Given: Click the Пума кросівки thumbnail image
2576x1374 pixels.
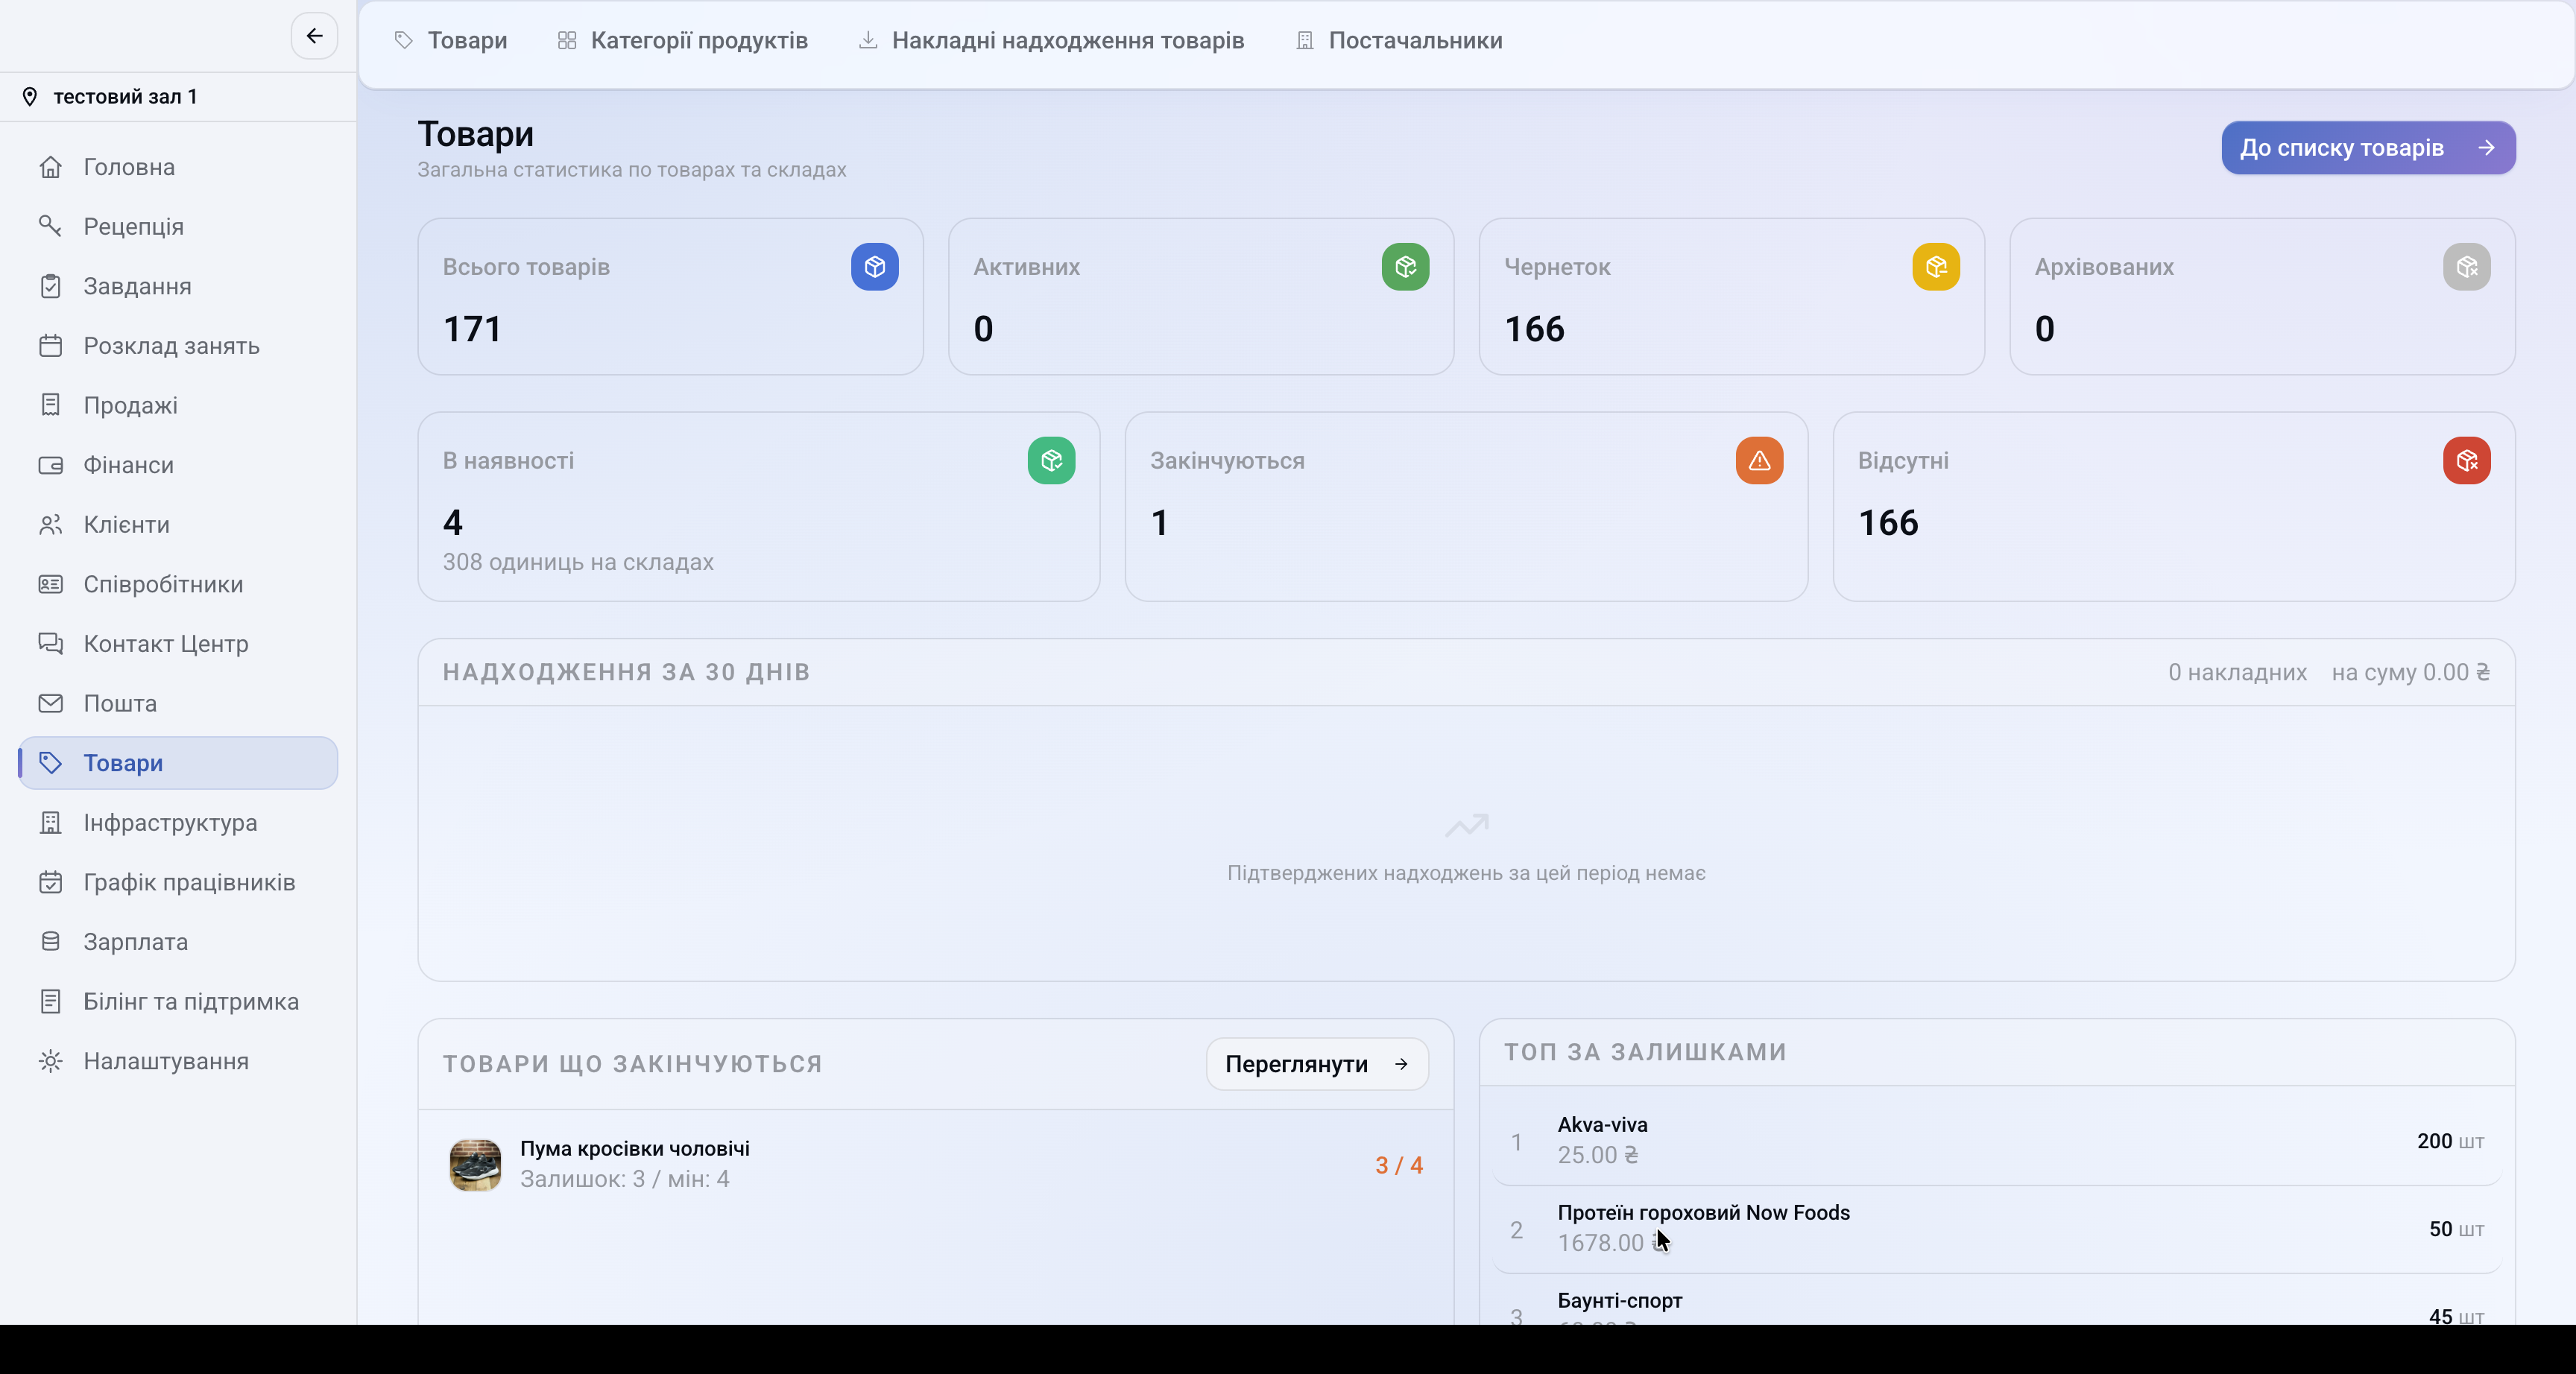Looking at the screenshot, I should click(x=475, y=1165).
